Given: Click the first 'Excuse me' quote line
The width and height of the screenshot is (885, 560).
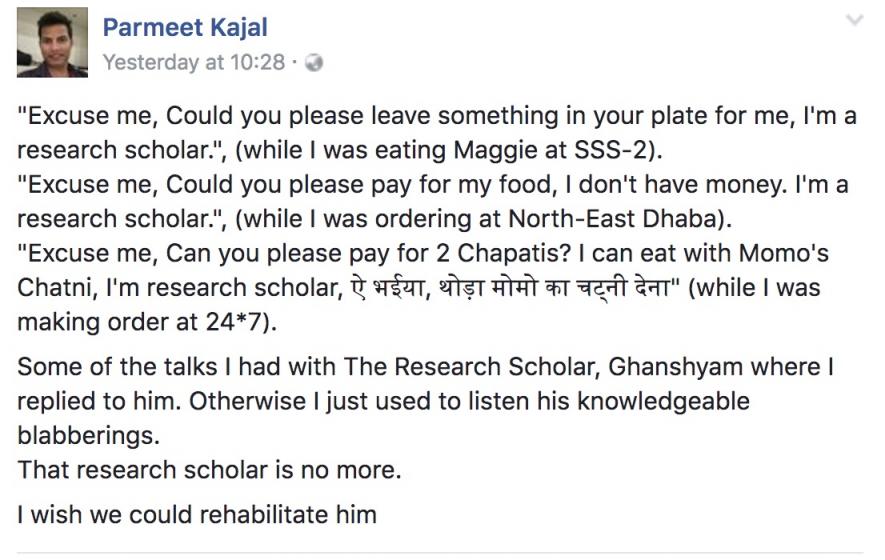Looking at the screenshot, I should coord(300,115).
